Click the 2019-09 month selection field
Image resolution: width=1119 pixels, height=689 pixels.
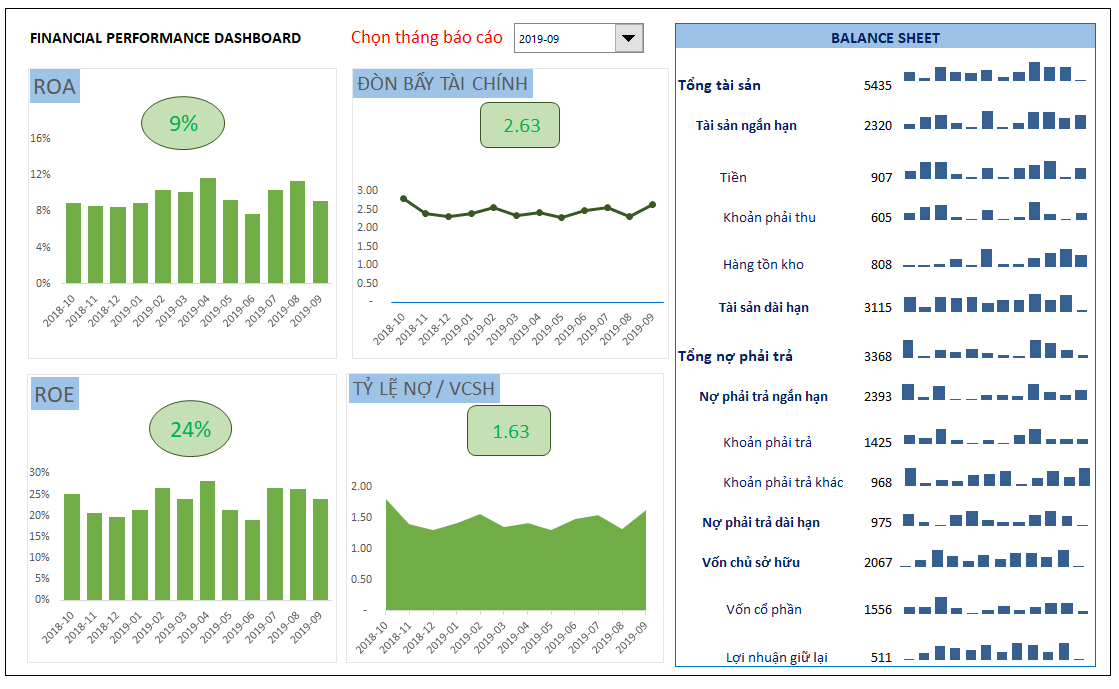coord(563,39)
